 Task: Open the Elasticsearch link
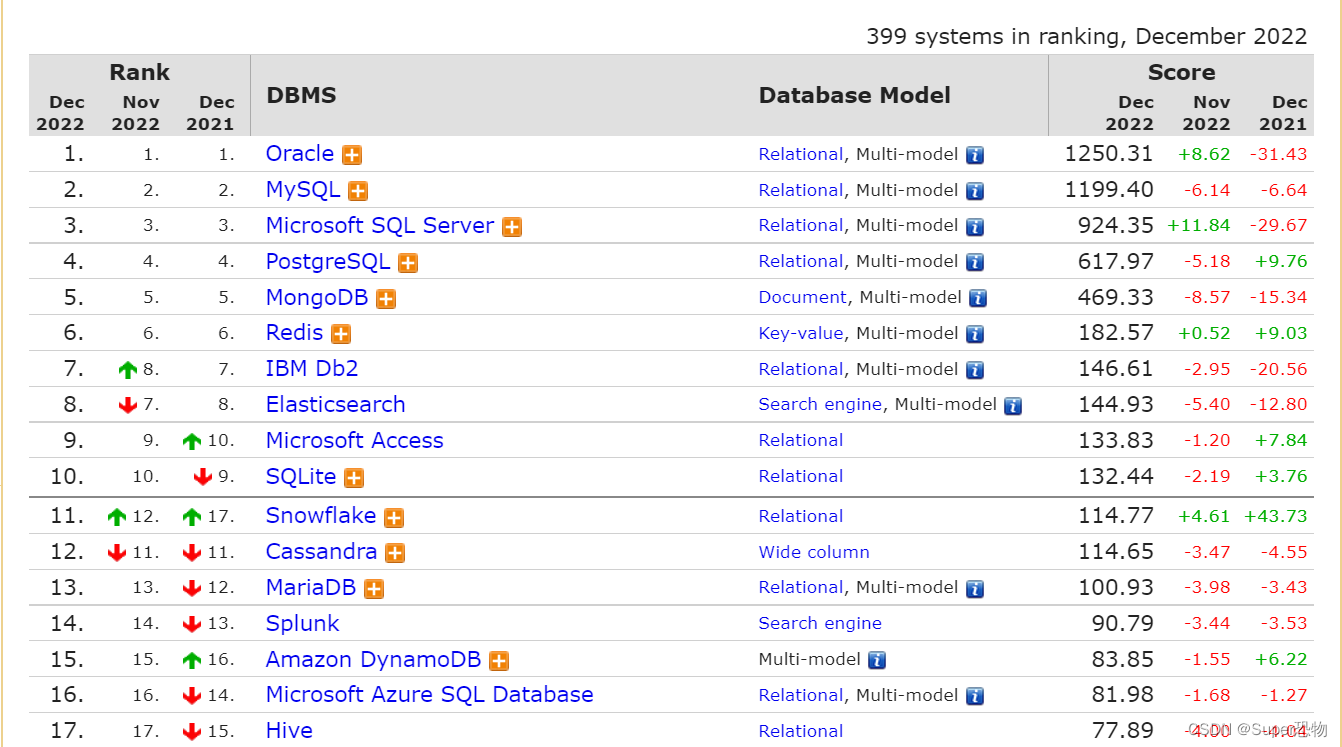[336, 405]
